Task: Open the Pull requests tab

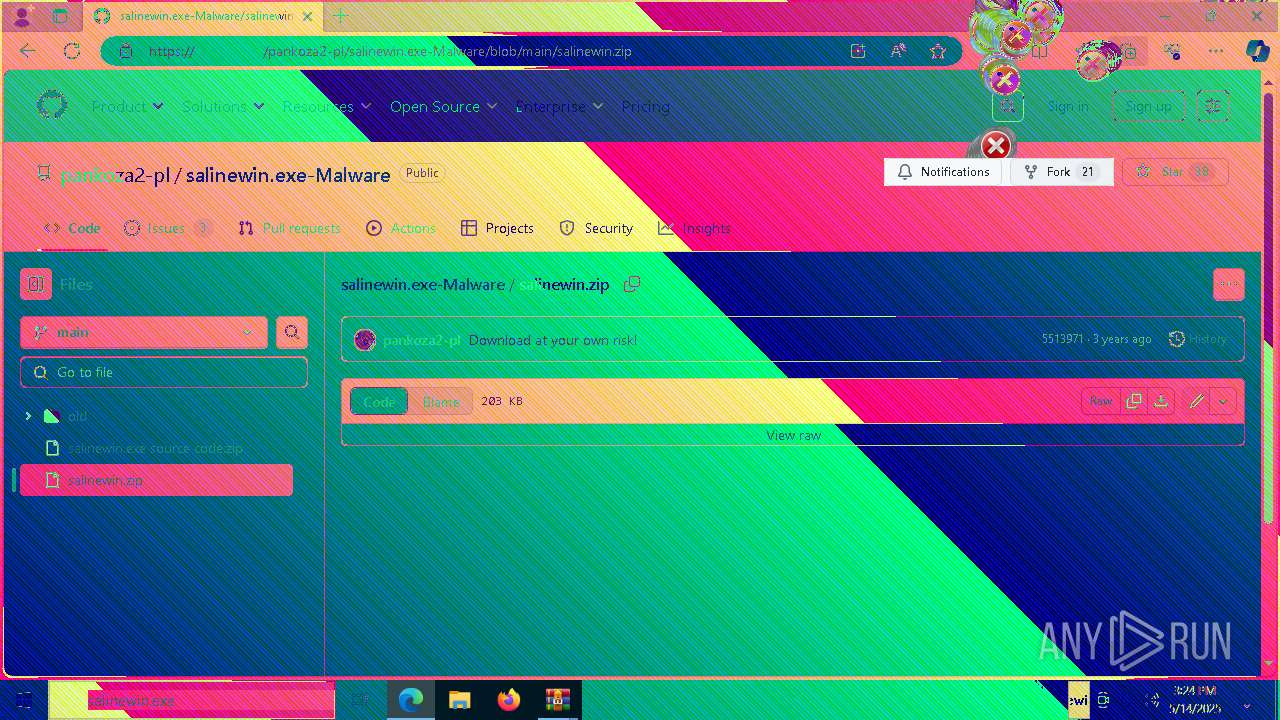Action: click(289, 228)
